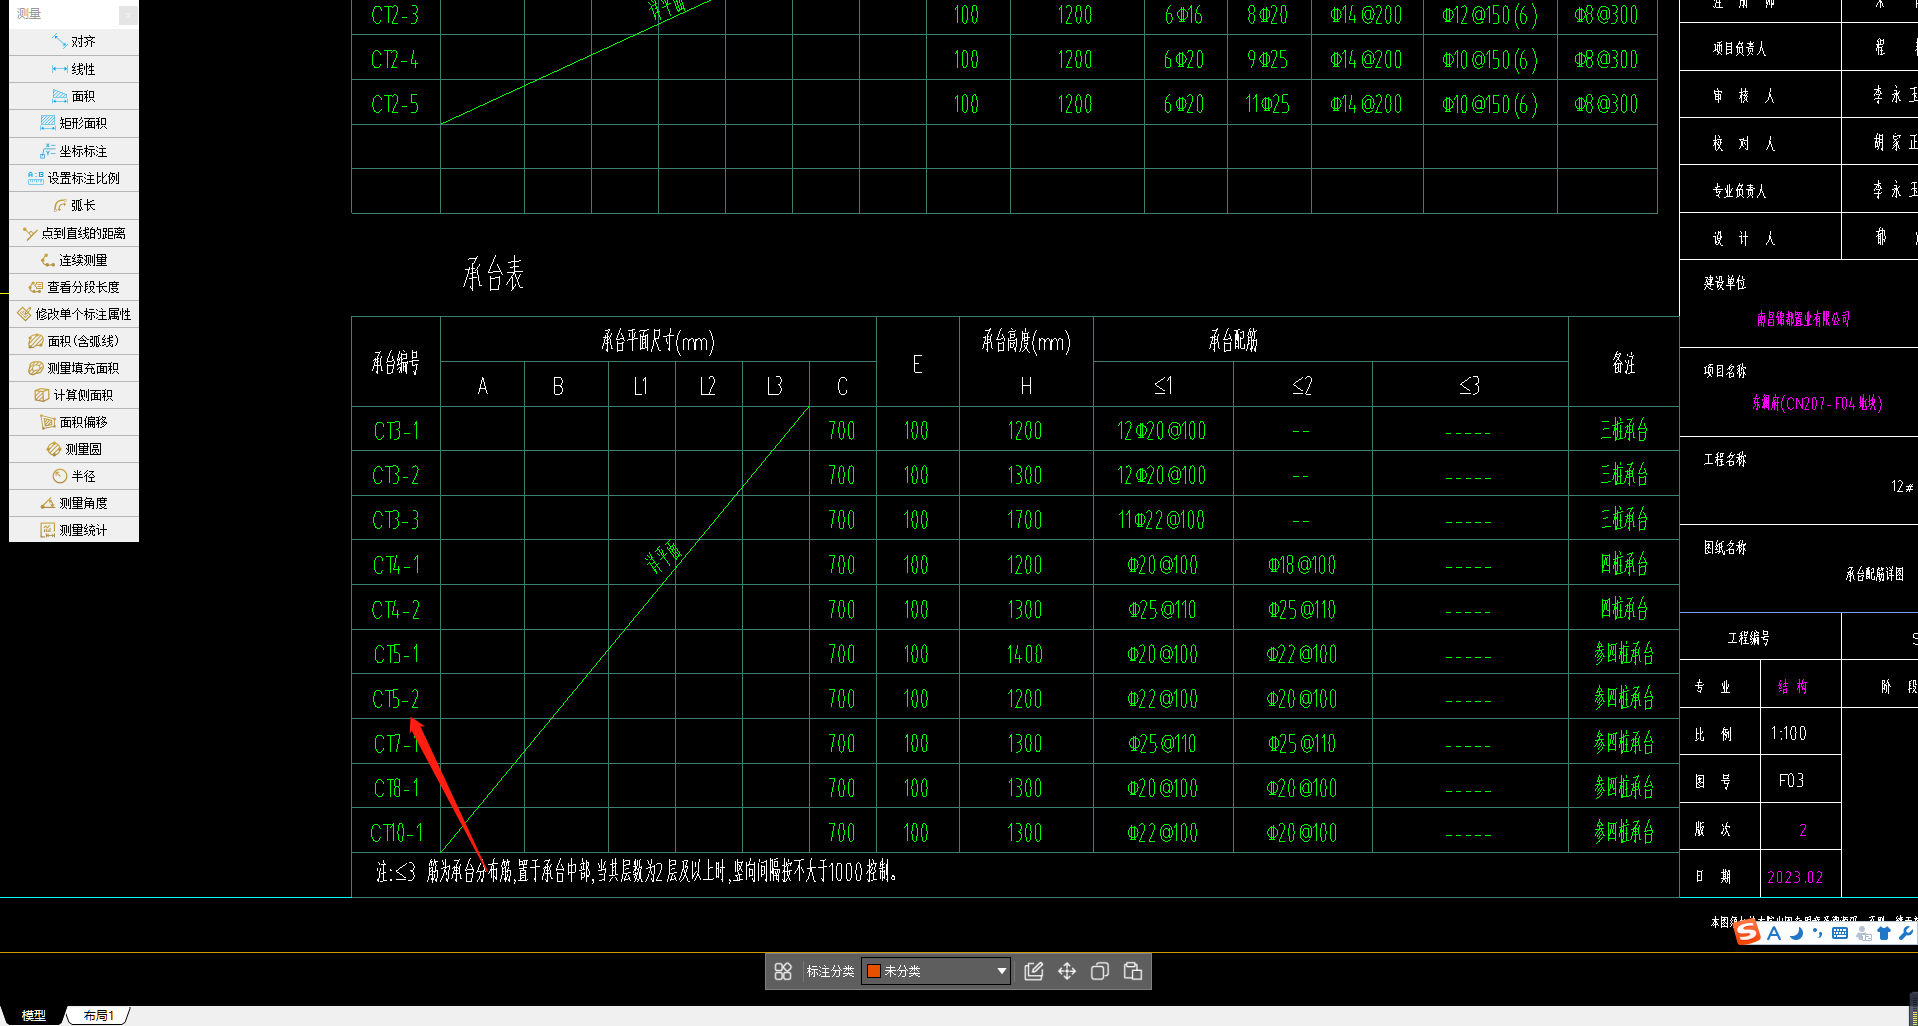Image resolution: width=1918 pixels, height=1026 pixels.
Task: Click the copy annotation icon
Action: pos(1100,971)
